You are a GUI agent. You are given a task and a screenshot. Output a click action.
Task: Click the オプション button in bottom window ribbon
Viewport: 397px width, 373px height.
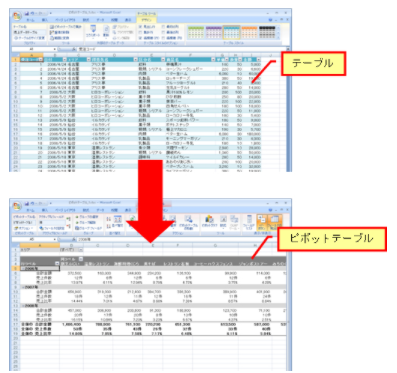pos(24,228)
